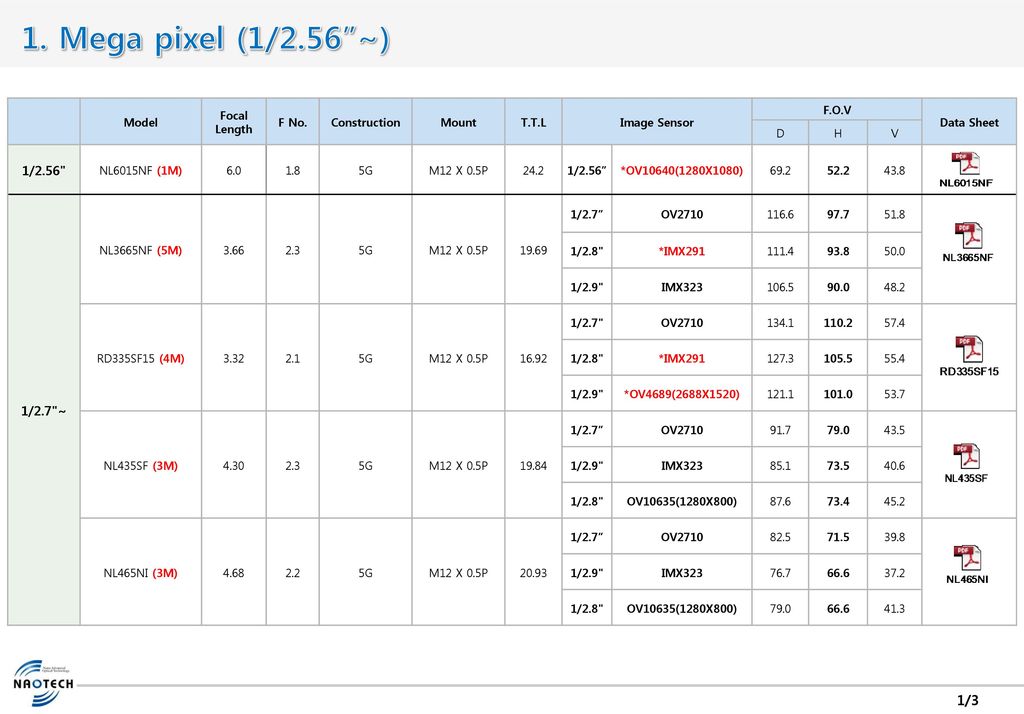Click the "F No." column header
Viewport: 1024px width, 714px height.
[x=293, y=122]
